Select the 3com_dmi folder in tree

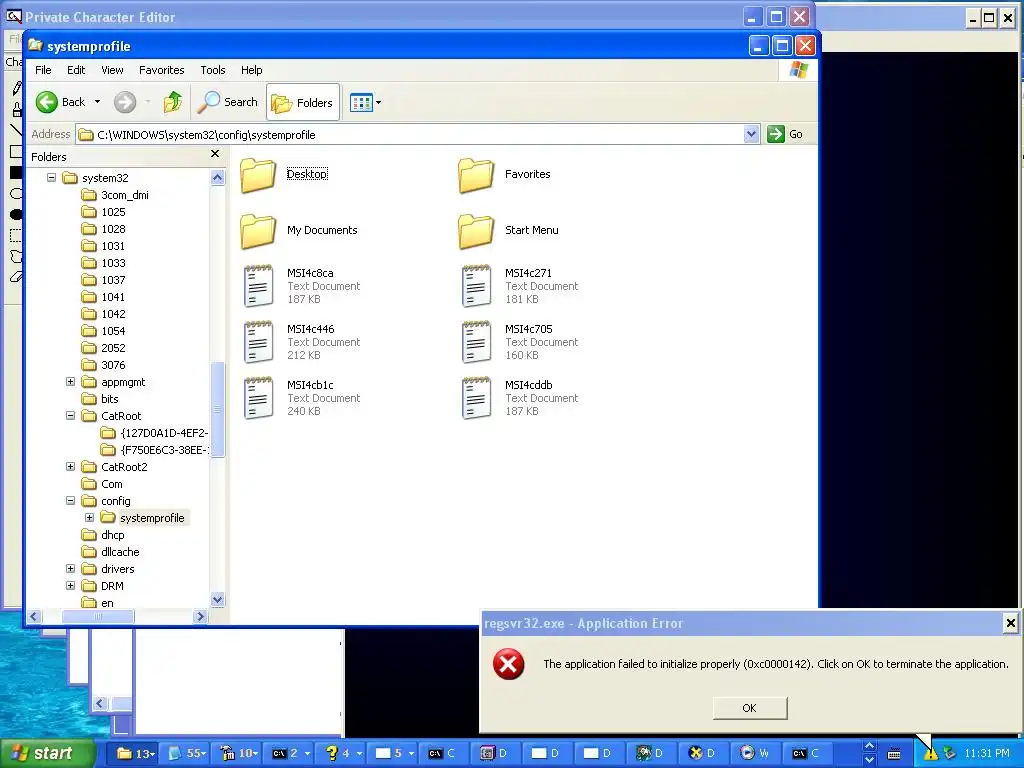click(116, 195)
